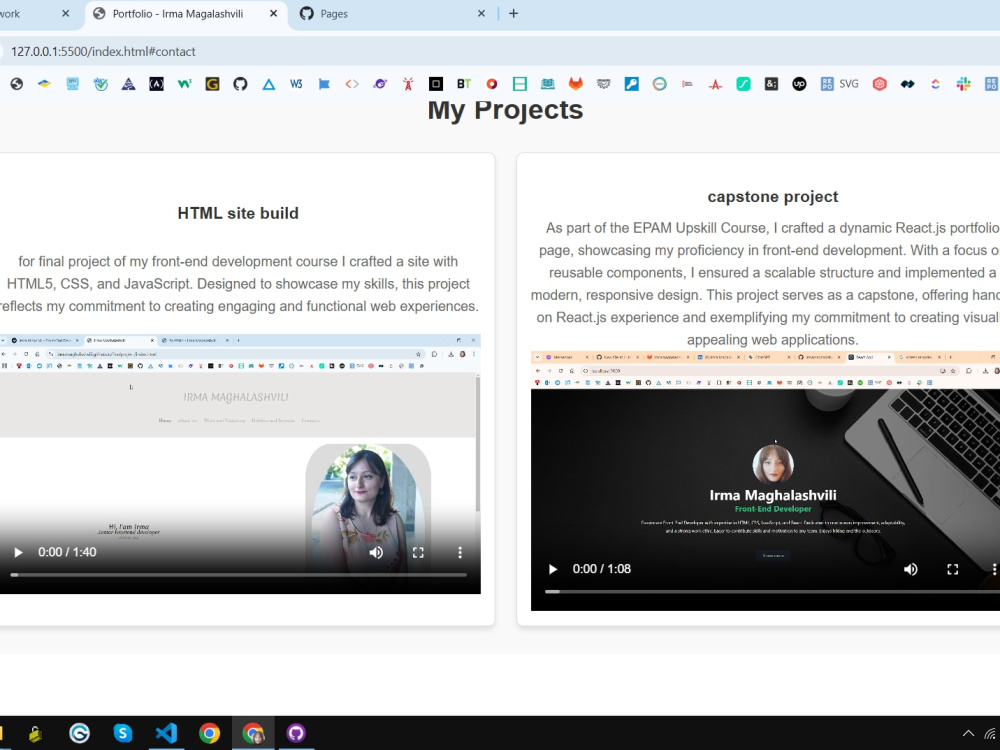Viewport: 1000px width, 750px height.
Task: Open the green W³ bookmark
Action: coord(184,84)
